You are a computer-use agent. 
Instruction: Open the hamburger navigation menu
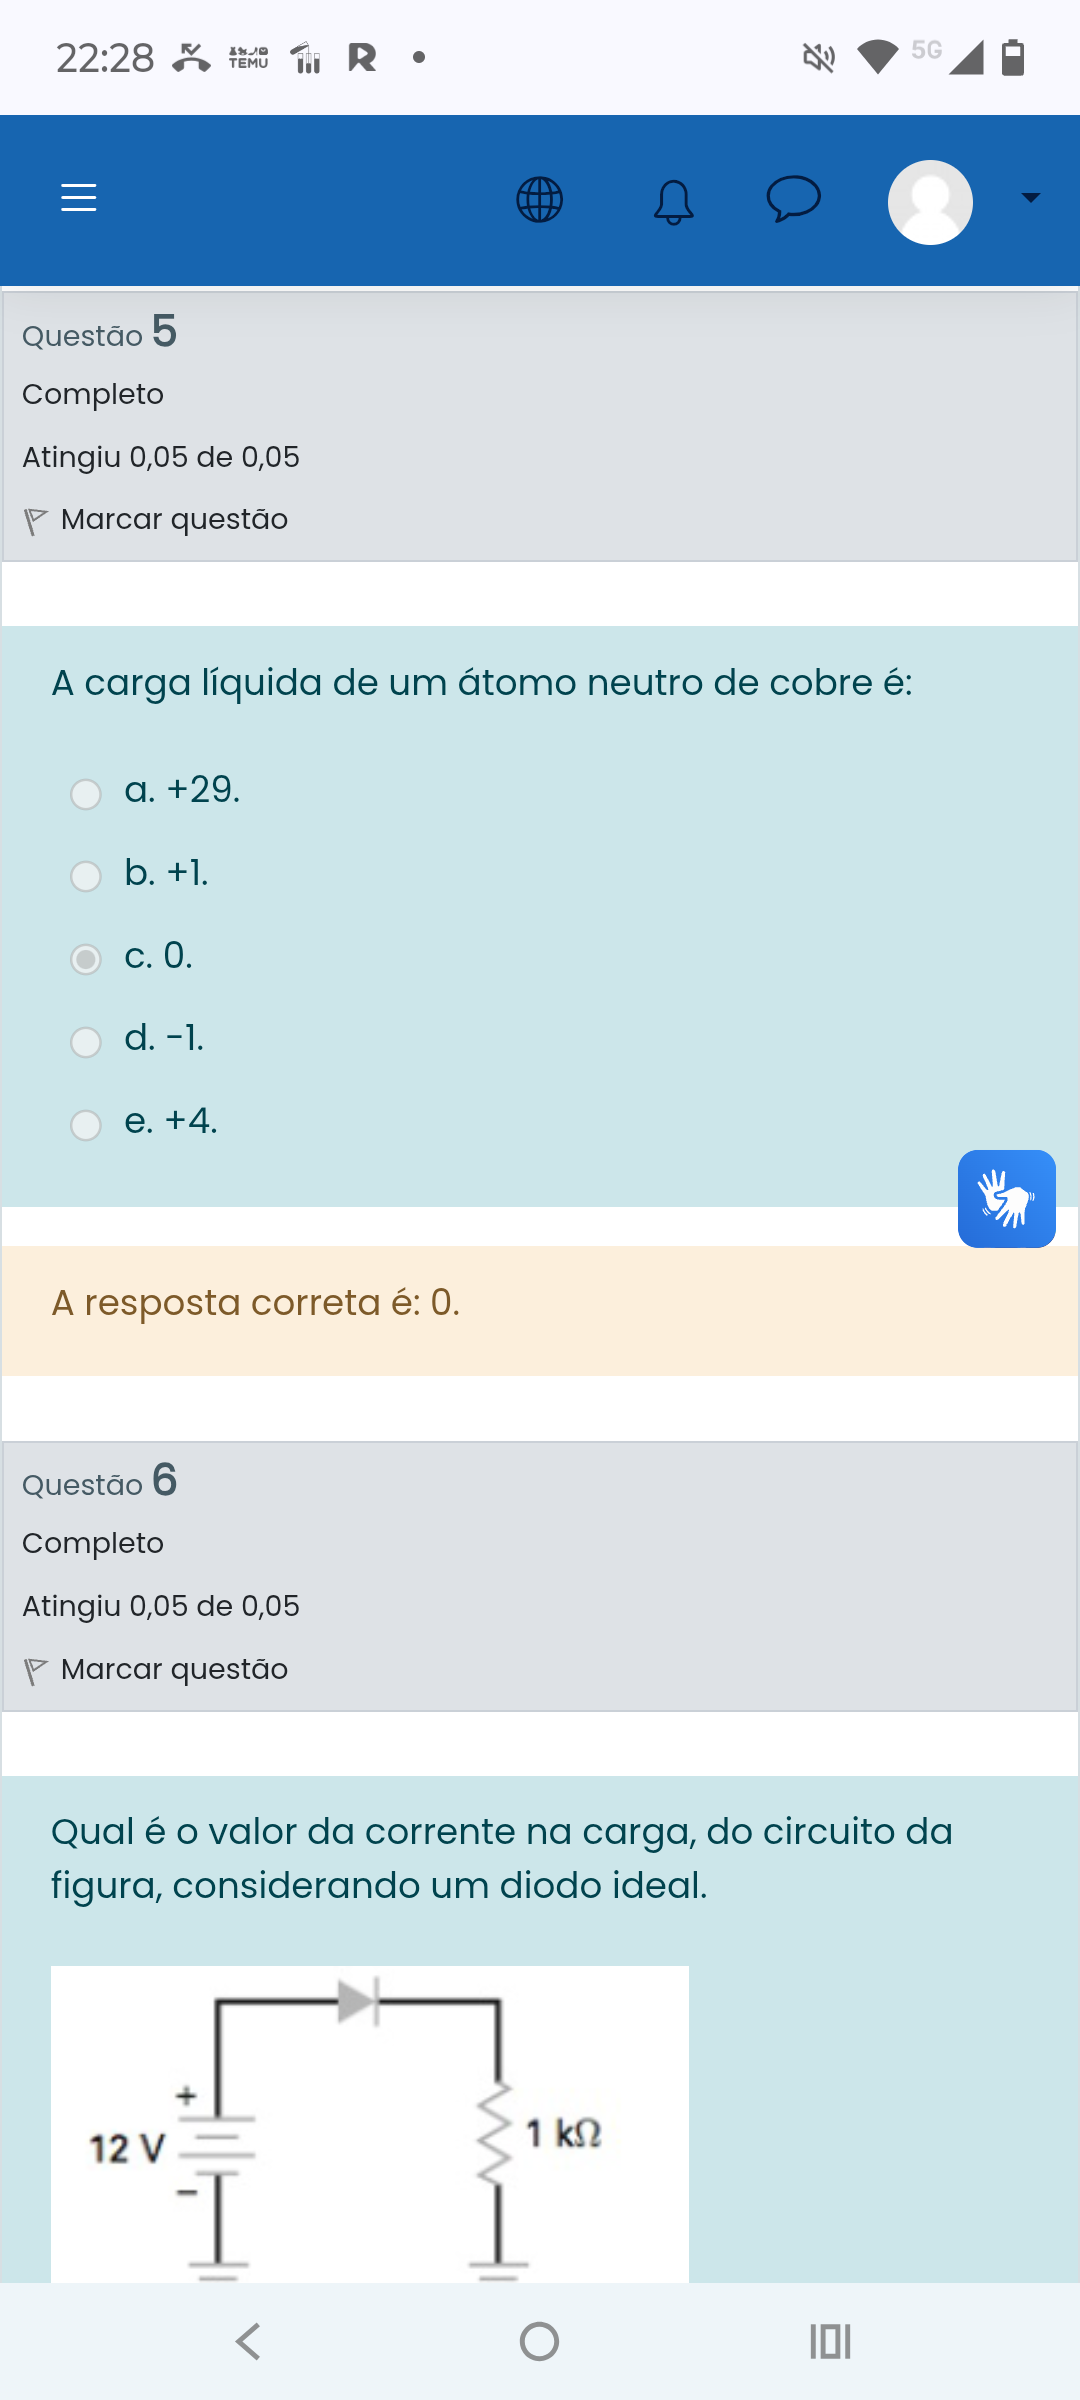(x=79, y=198)
